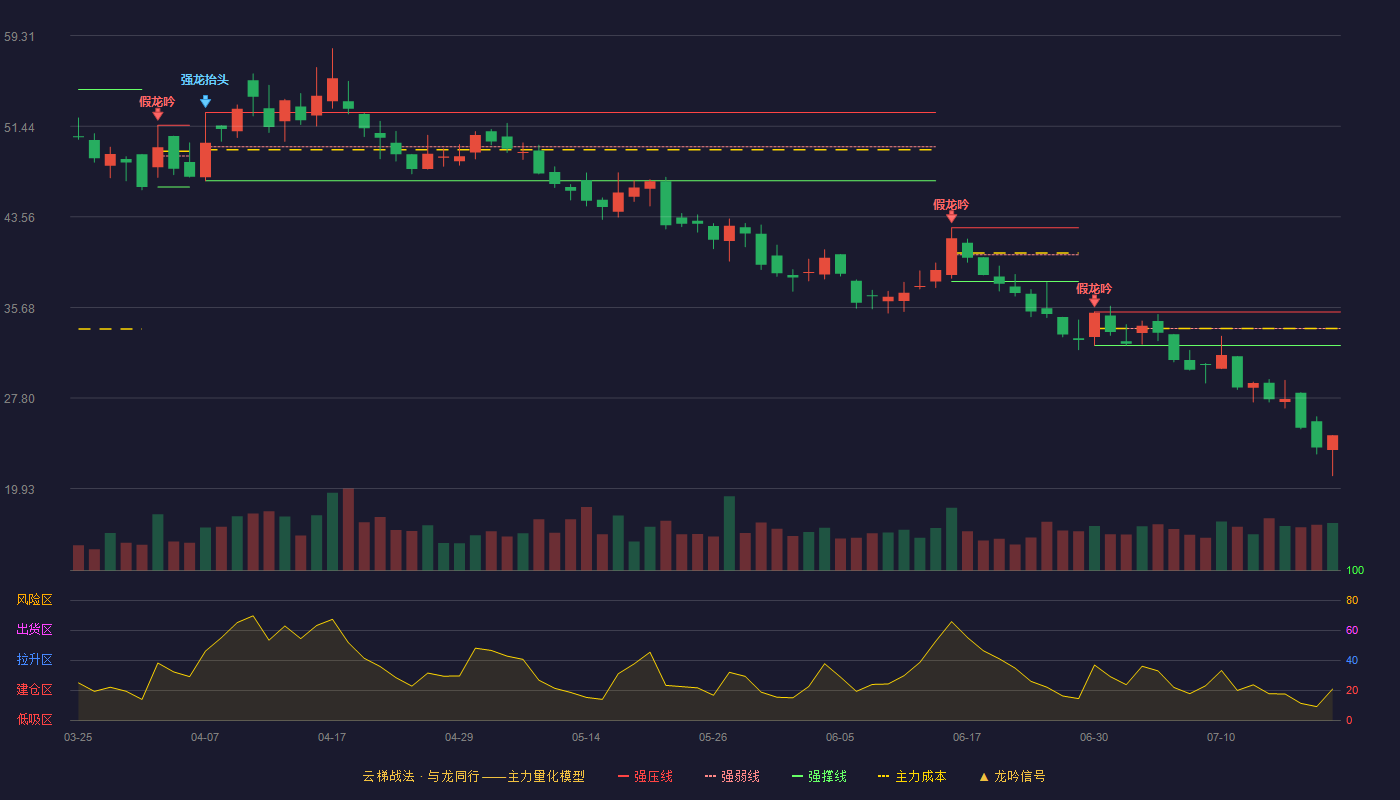Select the 建仓区 zone label
The height and width of the screenshot is (800, 1400).
(34, 690)
